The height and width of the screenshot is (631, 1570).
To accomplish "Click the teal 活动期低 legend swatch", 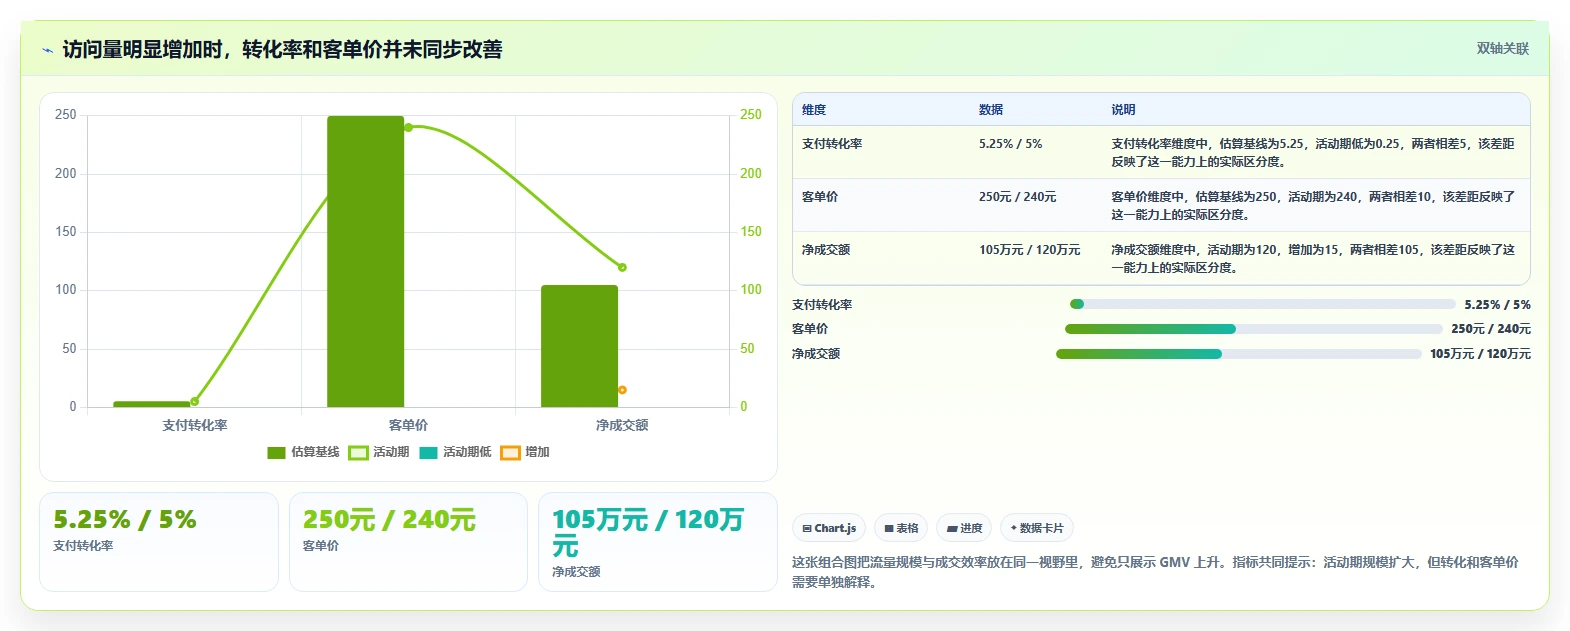I will [429, 453].
